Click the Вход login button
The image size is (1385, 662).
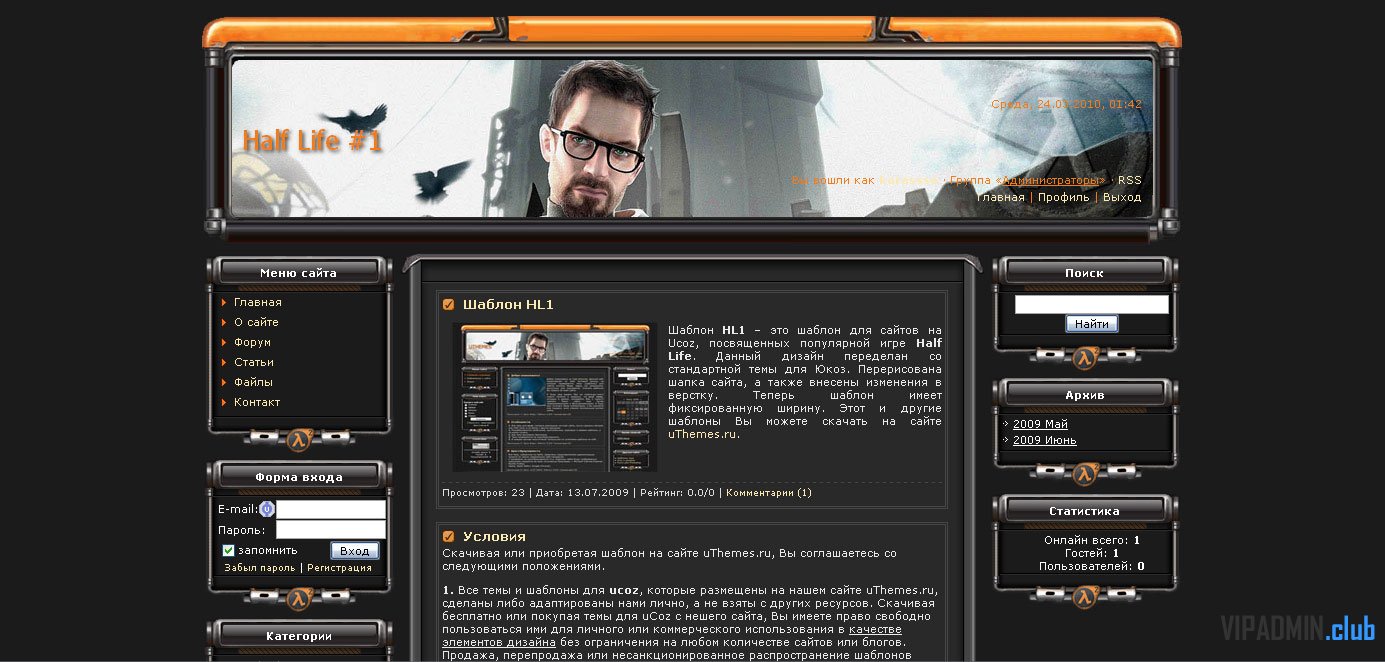355,551
